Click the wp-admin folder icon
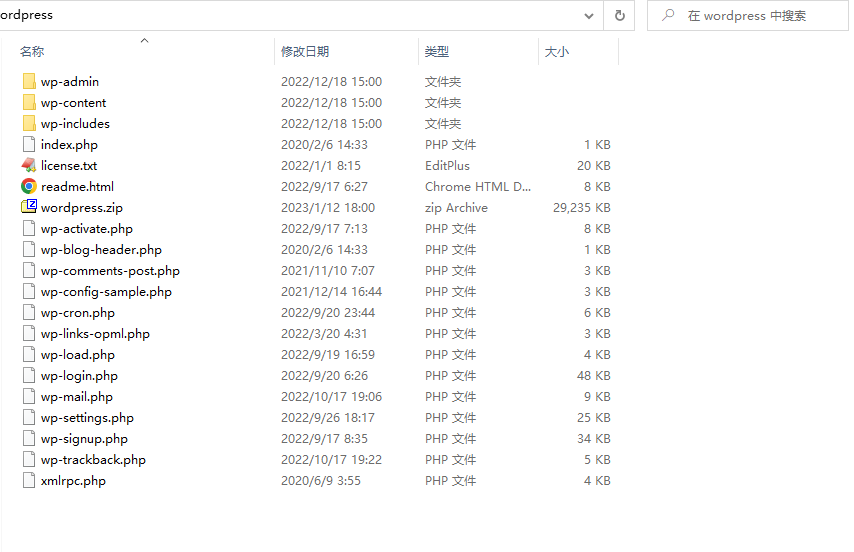The height and width of the screenshot is (552, 854). pyautogui.click(x=29, y=82)
